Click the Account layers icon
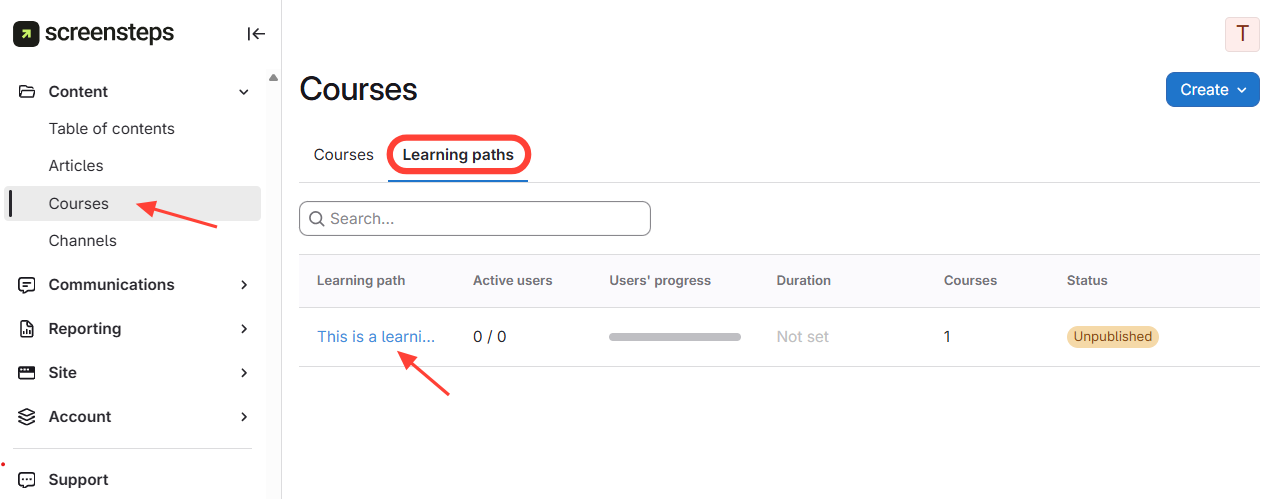Image resolution: width=1268 pixels, height=499 pixels. click(x=28, y=417)
